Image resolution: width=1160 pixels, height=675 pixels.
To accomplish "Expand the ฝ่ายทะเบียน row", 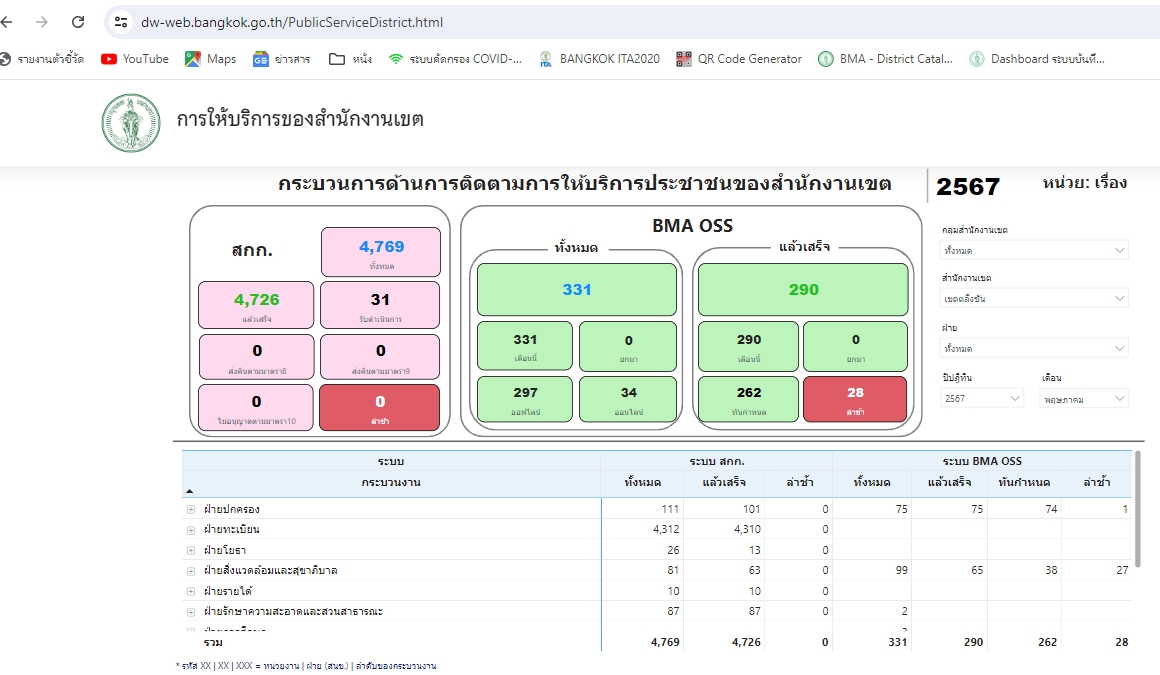I will coord(191,530).
